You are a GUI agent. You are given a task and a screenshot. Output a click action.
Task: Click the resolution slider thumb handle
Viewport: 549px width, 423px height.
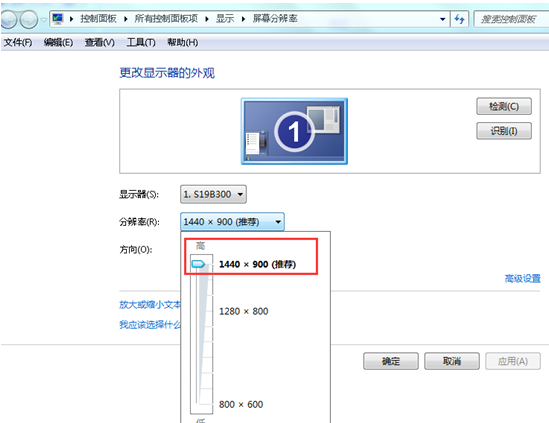(x=198, y=264)
